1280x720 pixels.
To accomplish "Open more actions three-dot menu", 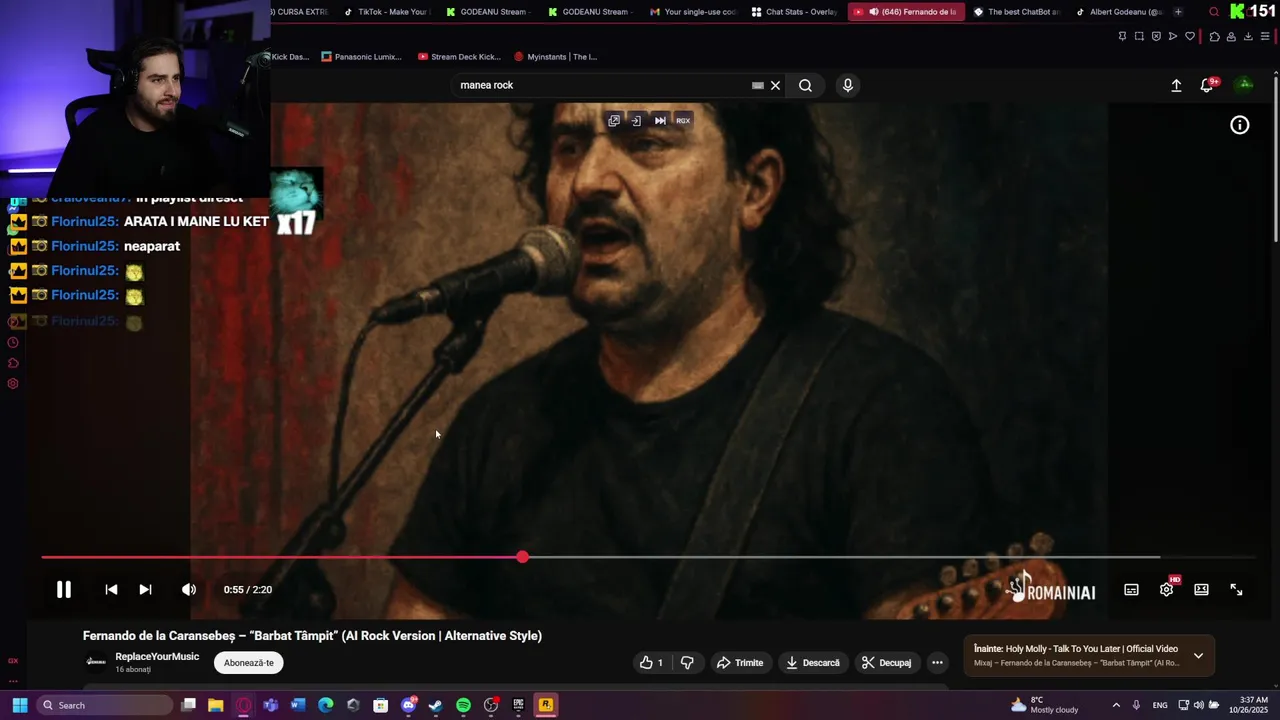I will click(937, 663).
